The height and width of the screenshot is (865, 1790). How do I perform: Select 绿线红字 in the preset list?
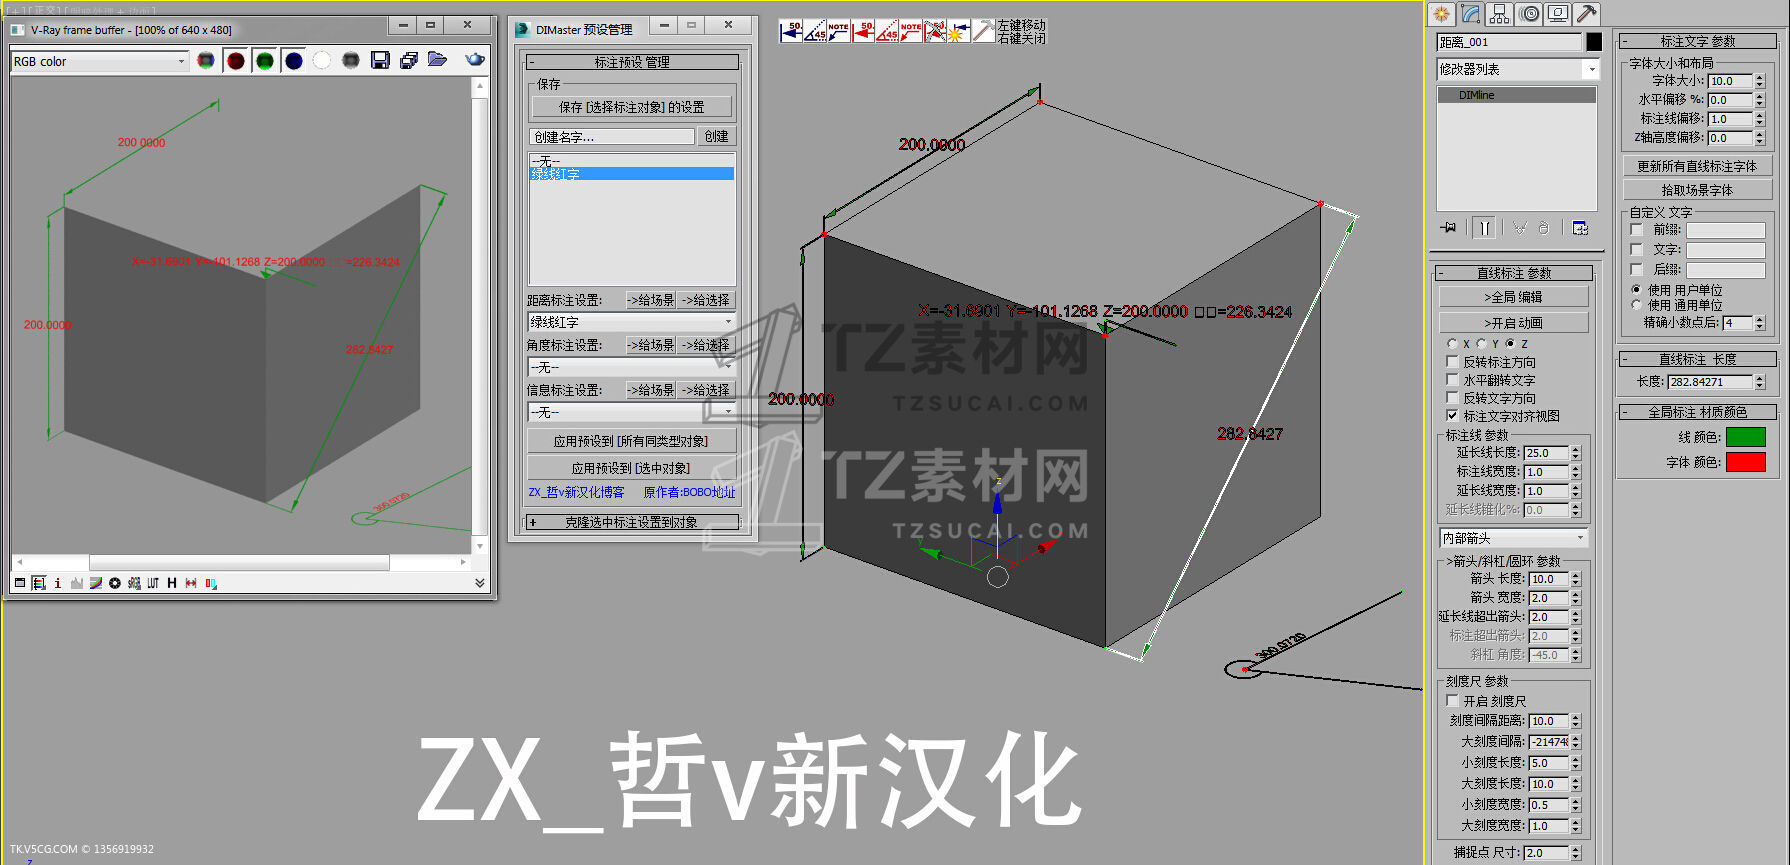pos(631,174)
